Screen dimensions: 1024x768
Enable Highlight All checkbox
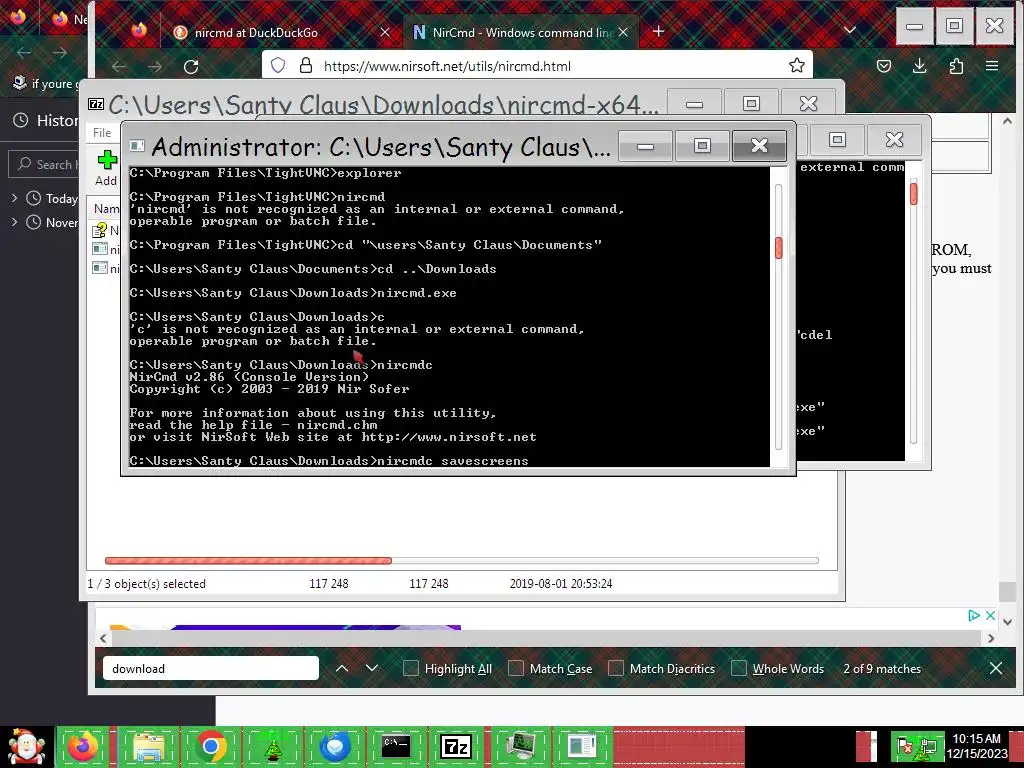[x=411, y=668]
